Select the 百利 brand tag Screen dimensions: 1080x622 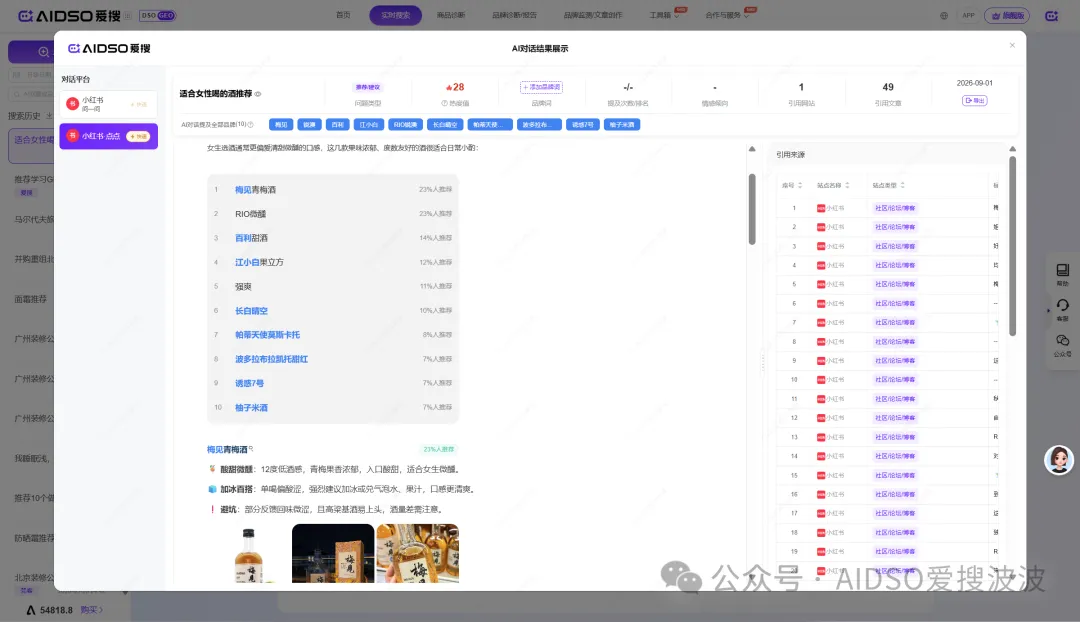[338, 125]
